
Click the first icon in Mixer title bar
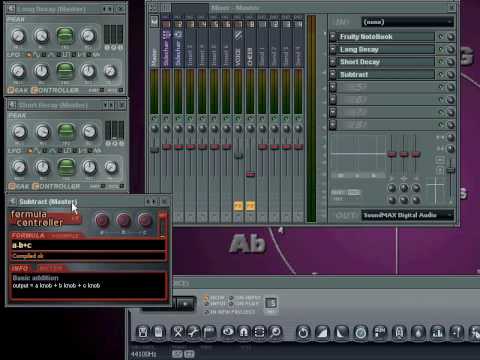pyautogui.click(x=154, y=8)
